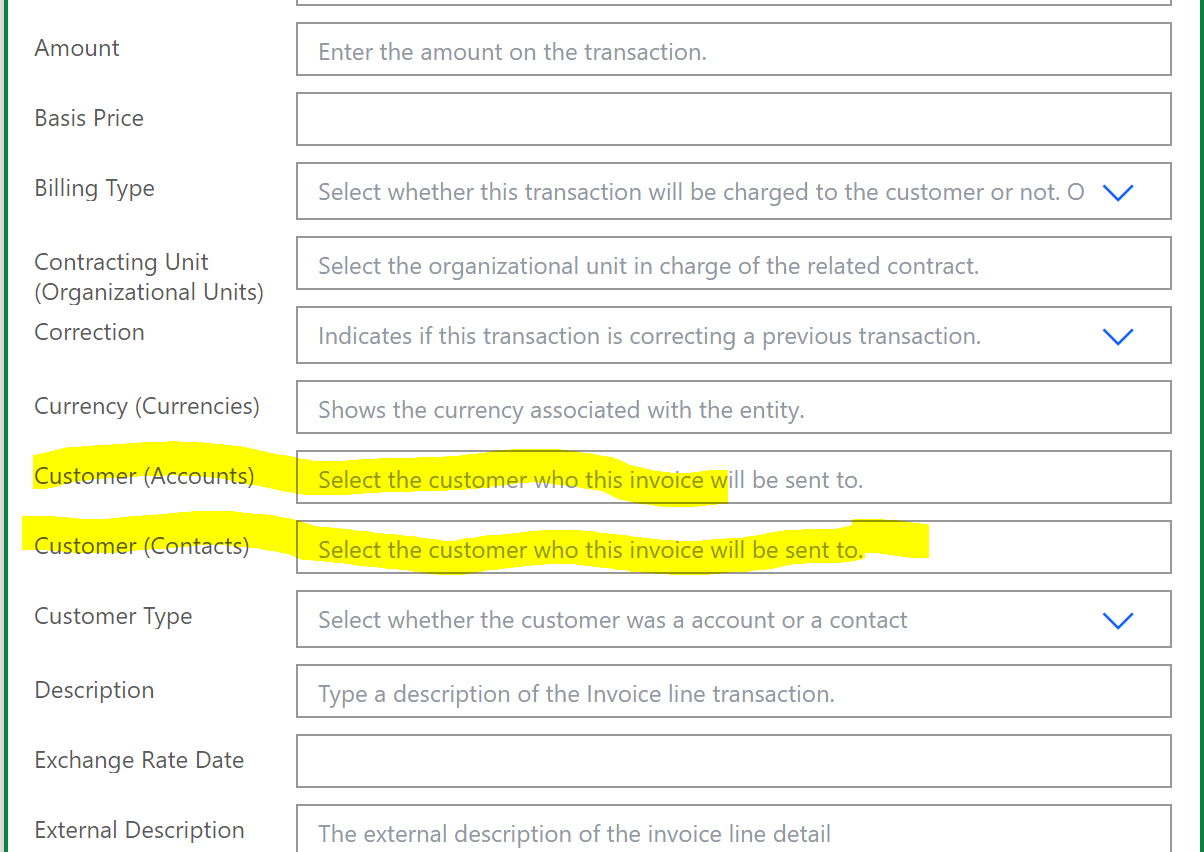
Task: Click the Contracting Unit field
Action: coord(733,263)
